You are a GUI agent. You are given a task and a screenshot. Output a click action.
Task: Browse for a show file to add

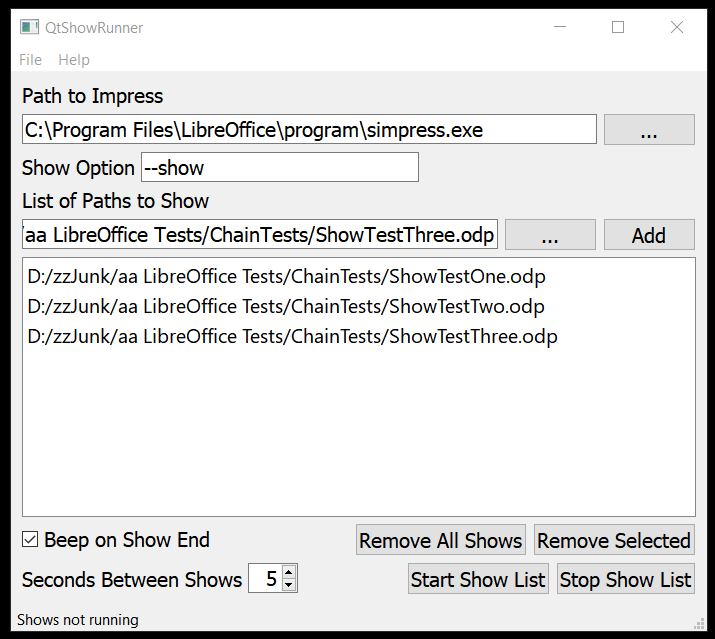[x=550, y=235]
